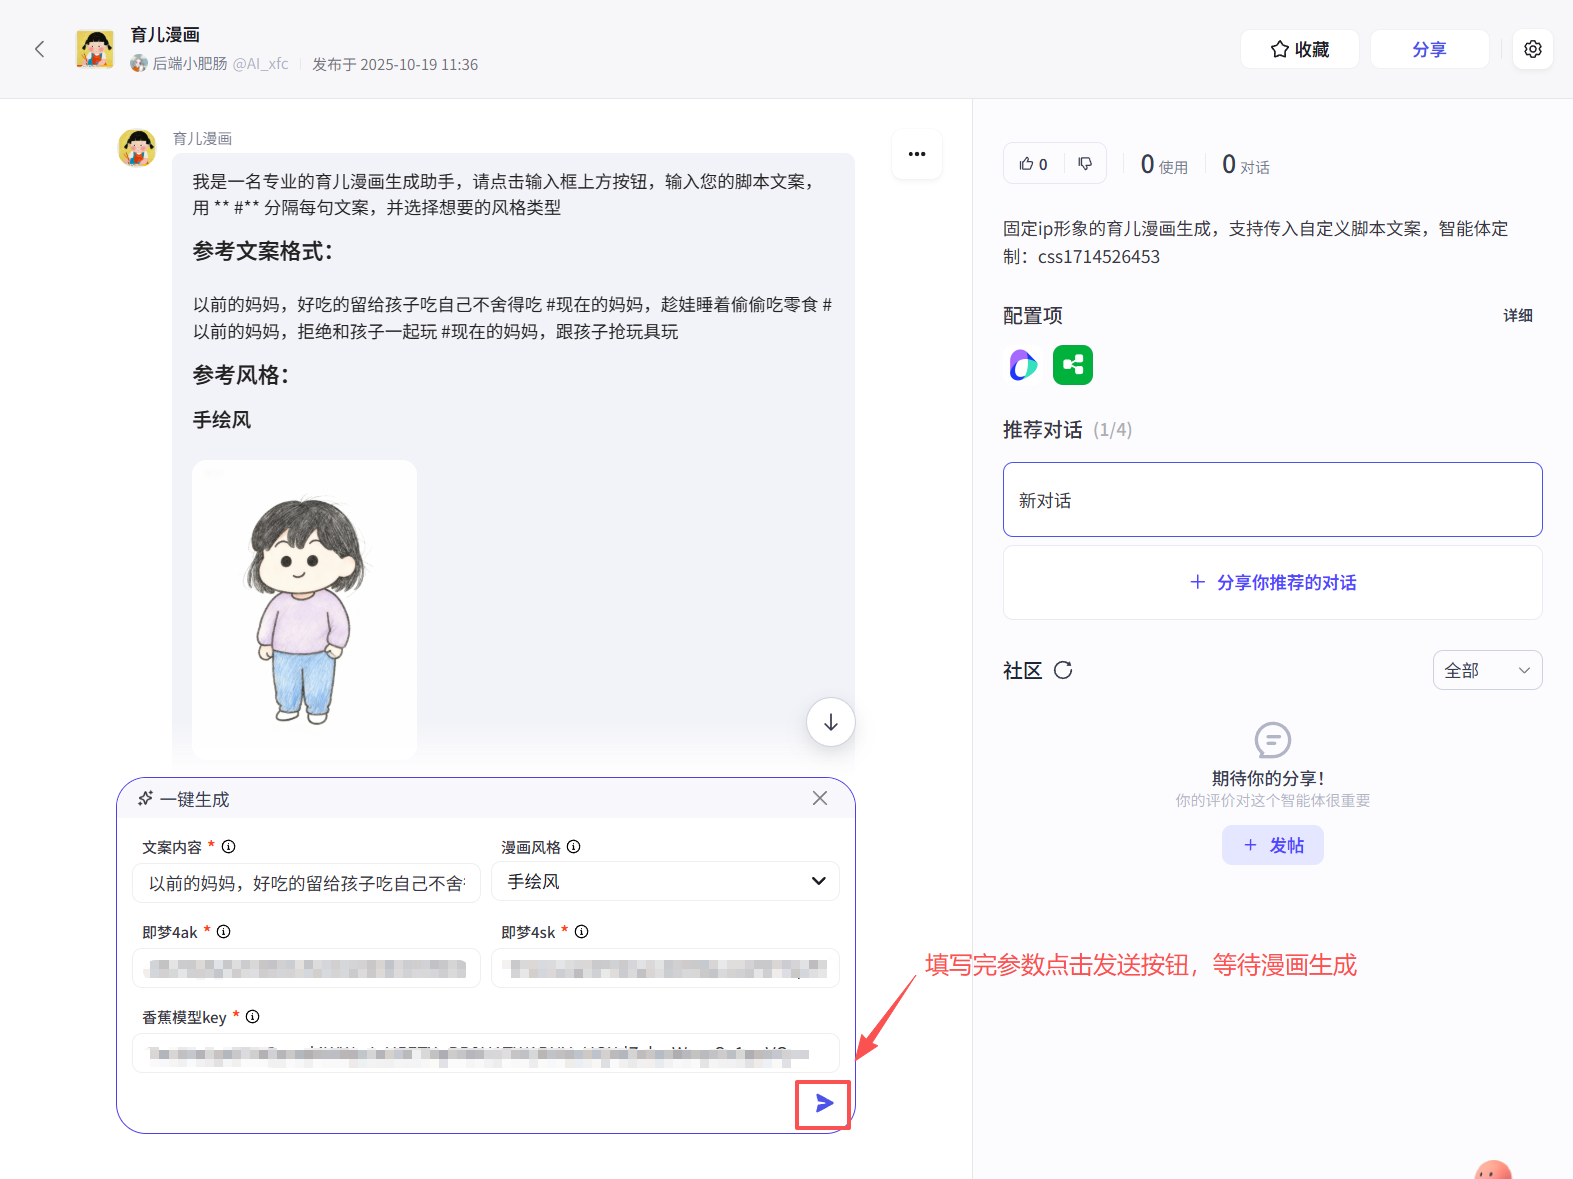The height and width of the screenshot is (1179, 1573).
Task: Click info icon next to 香蕉模型key
Action: (253, 1017)
